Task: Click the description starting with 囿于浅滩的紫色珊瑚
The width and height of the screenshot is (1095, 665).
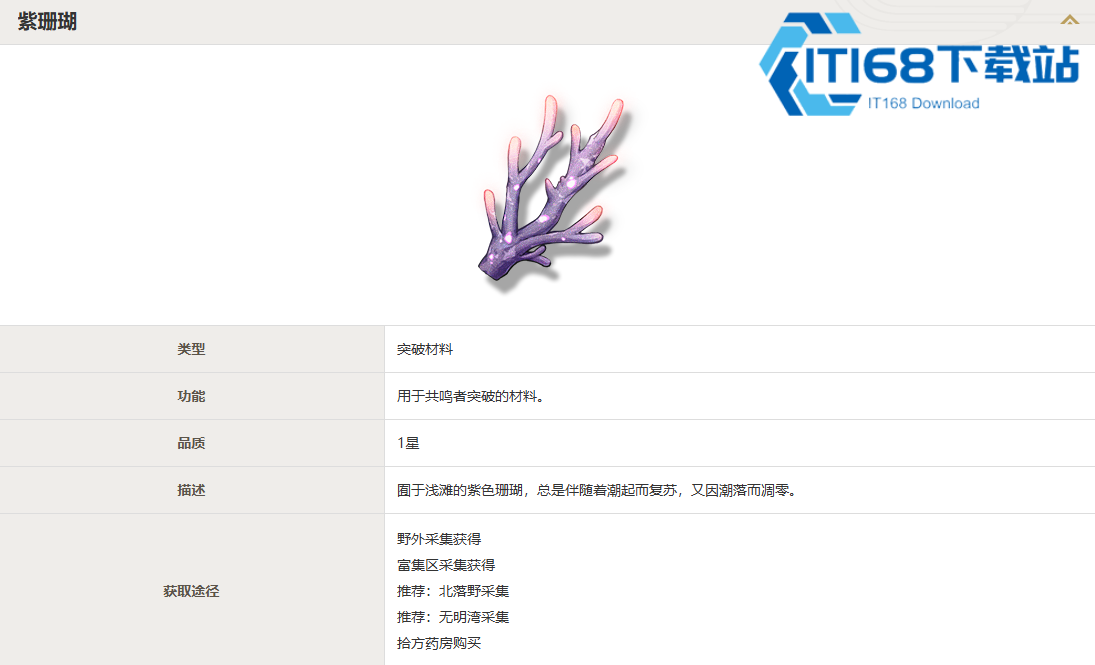Action: (x=598, y=490)
